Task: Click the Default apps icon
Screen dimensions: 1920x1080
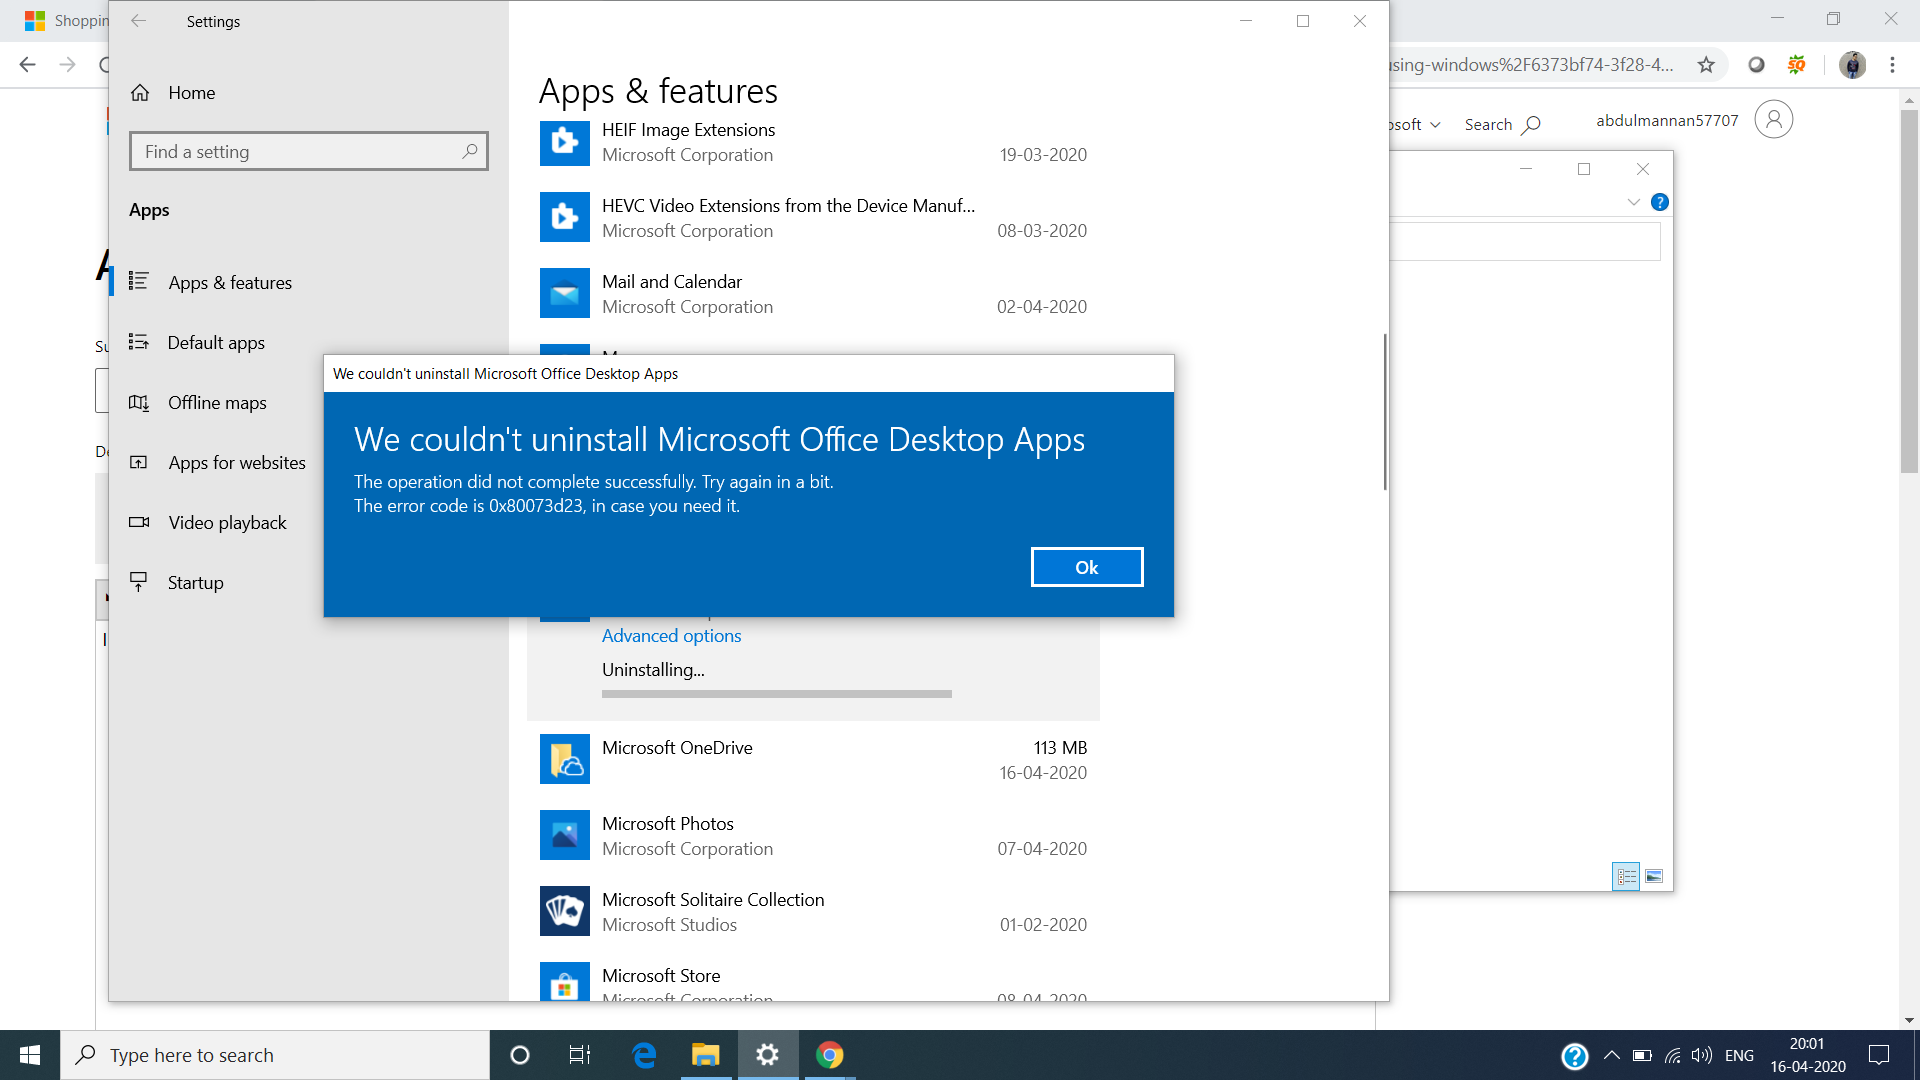Action: (139, 342)
